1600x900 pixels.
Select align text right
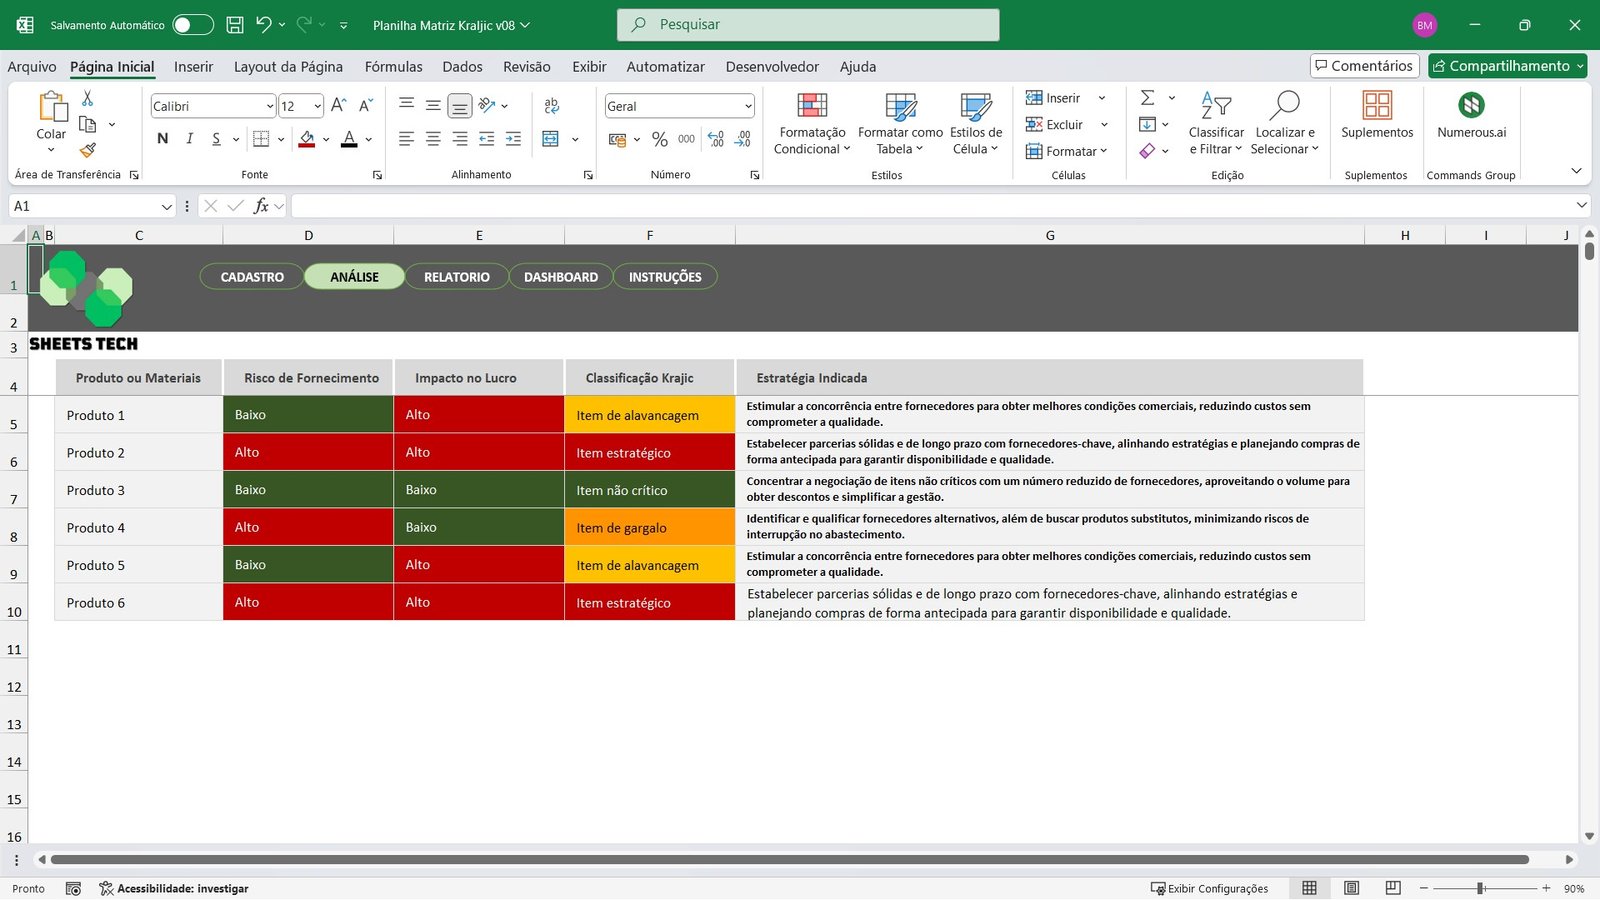460,139
